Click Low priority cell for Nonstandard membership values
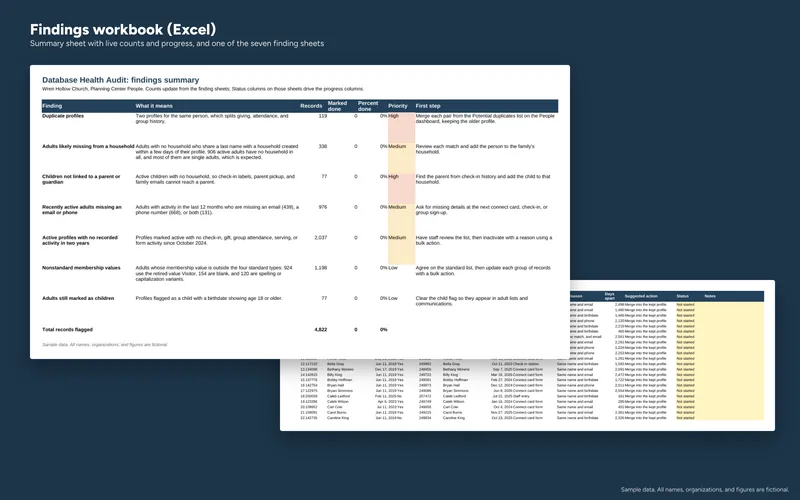 click(x=393, y=268)
